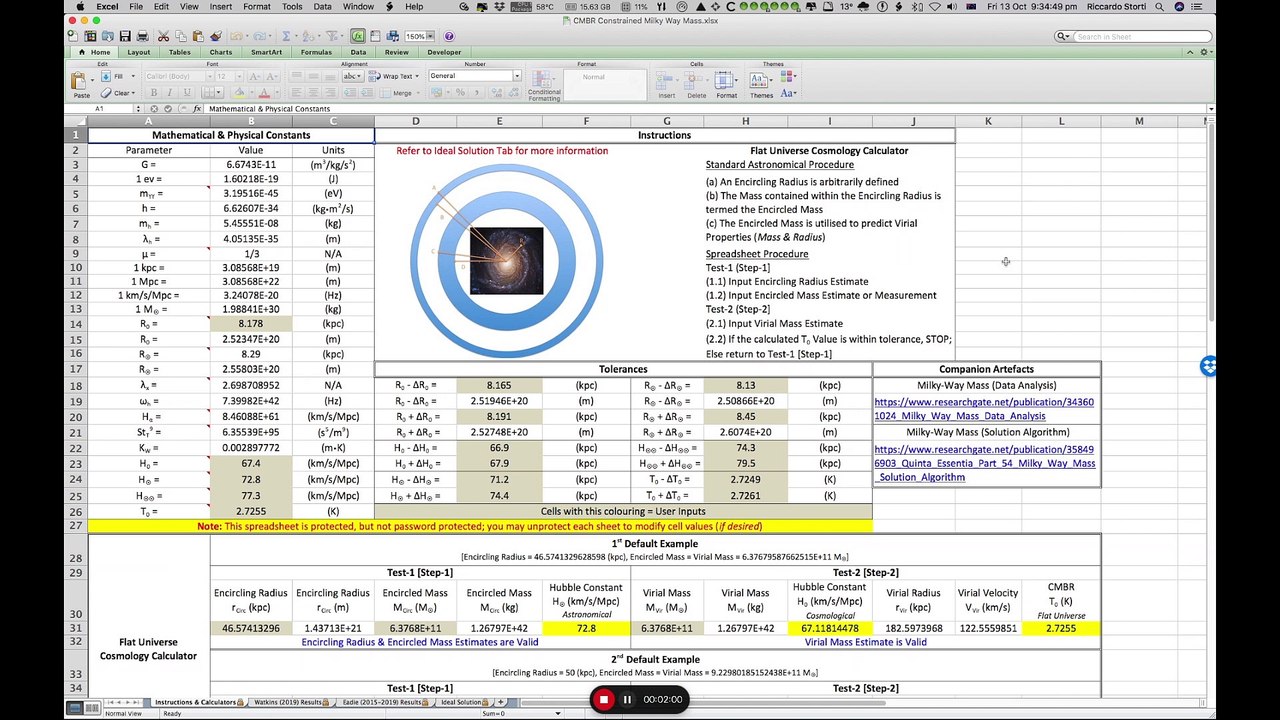Open the Apple menu
Viewport: 1280px width, 720px height.
point(80,6)
